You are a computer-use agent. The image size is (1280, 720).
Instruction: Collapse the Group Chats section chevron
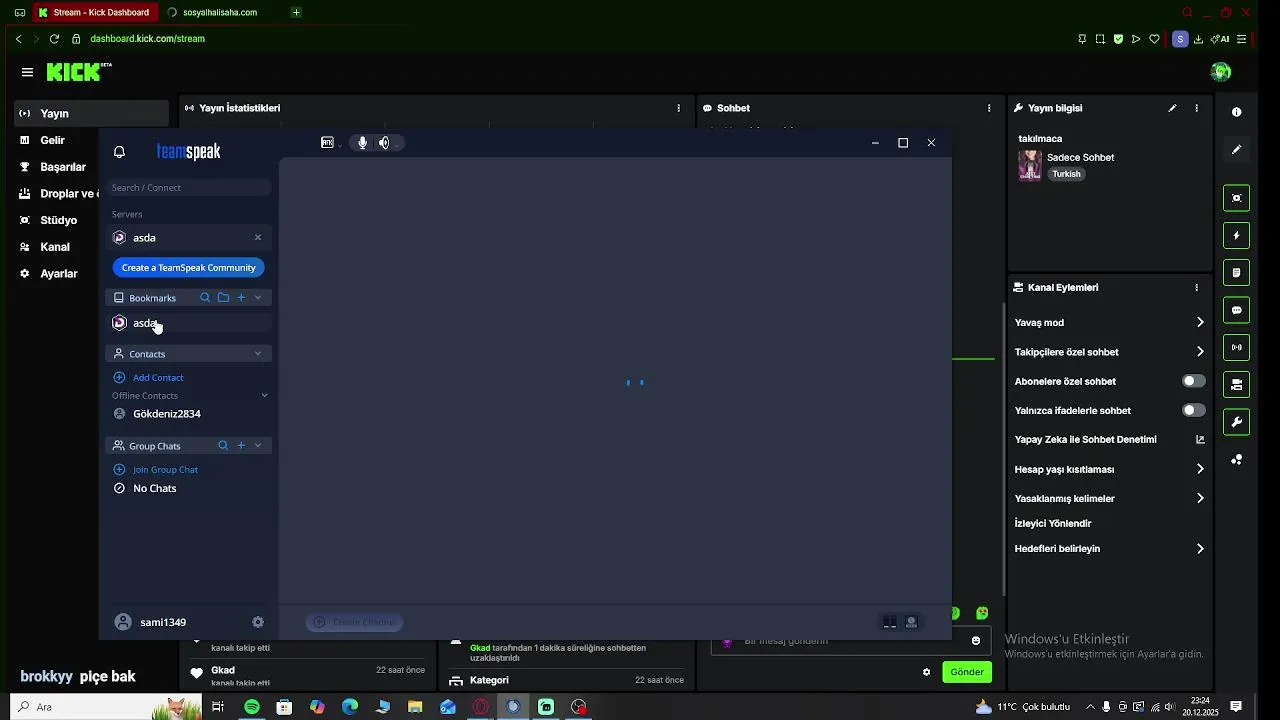point(258,446)
